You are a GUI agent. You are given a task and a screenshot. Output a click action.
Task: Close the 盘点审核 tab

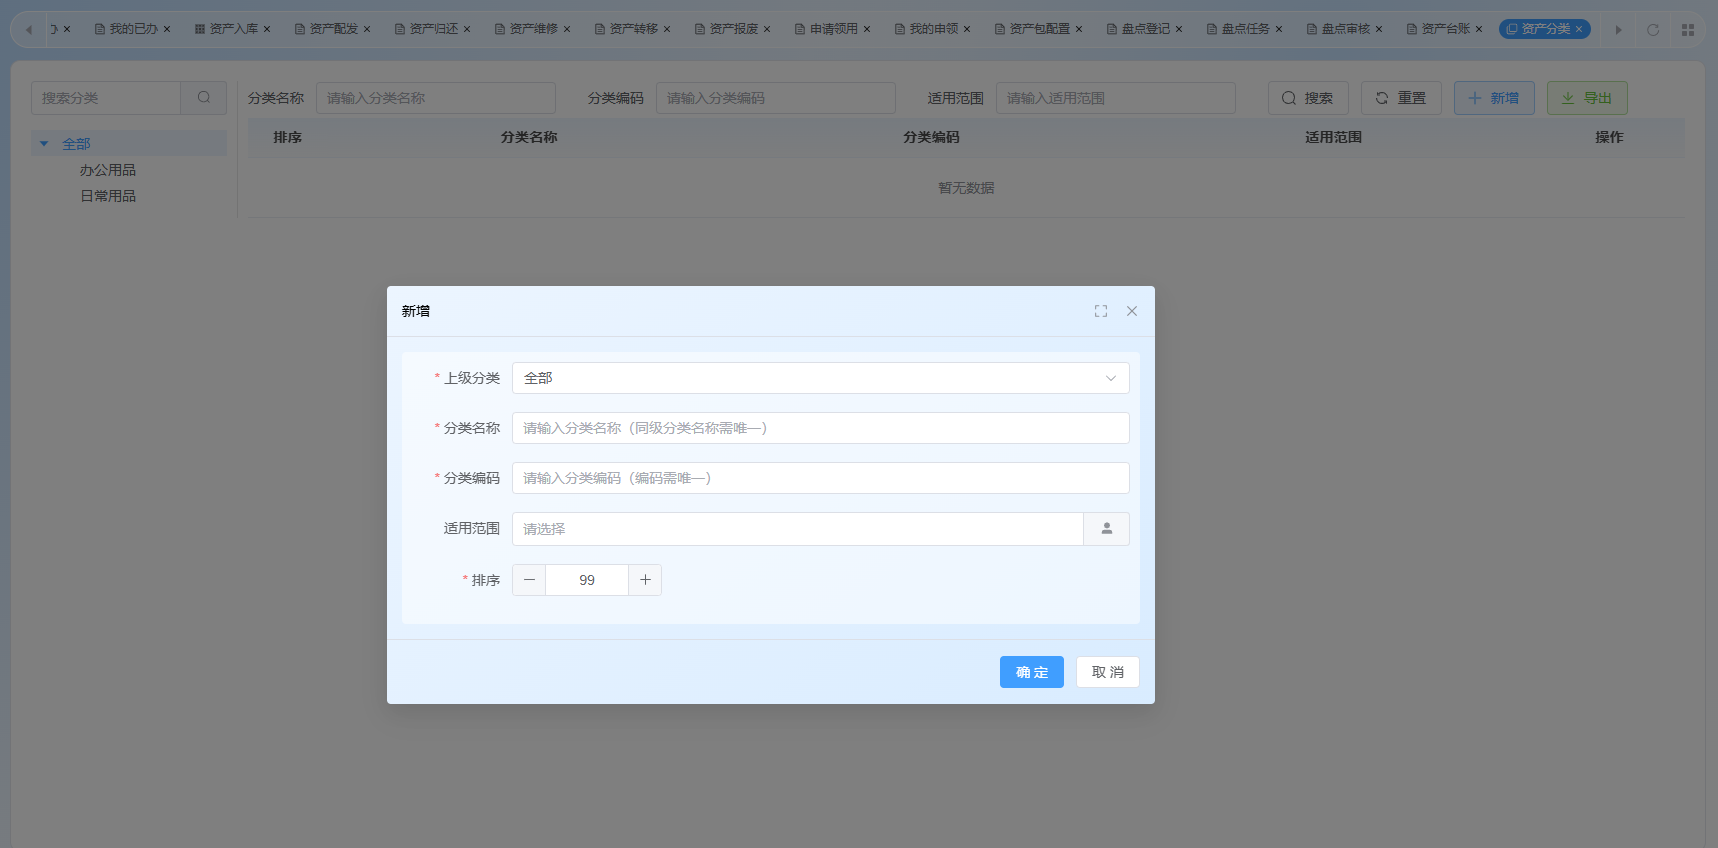[x=1379, y=29]
